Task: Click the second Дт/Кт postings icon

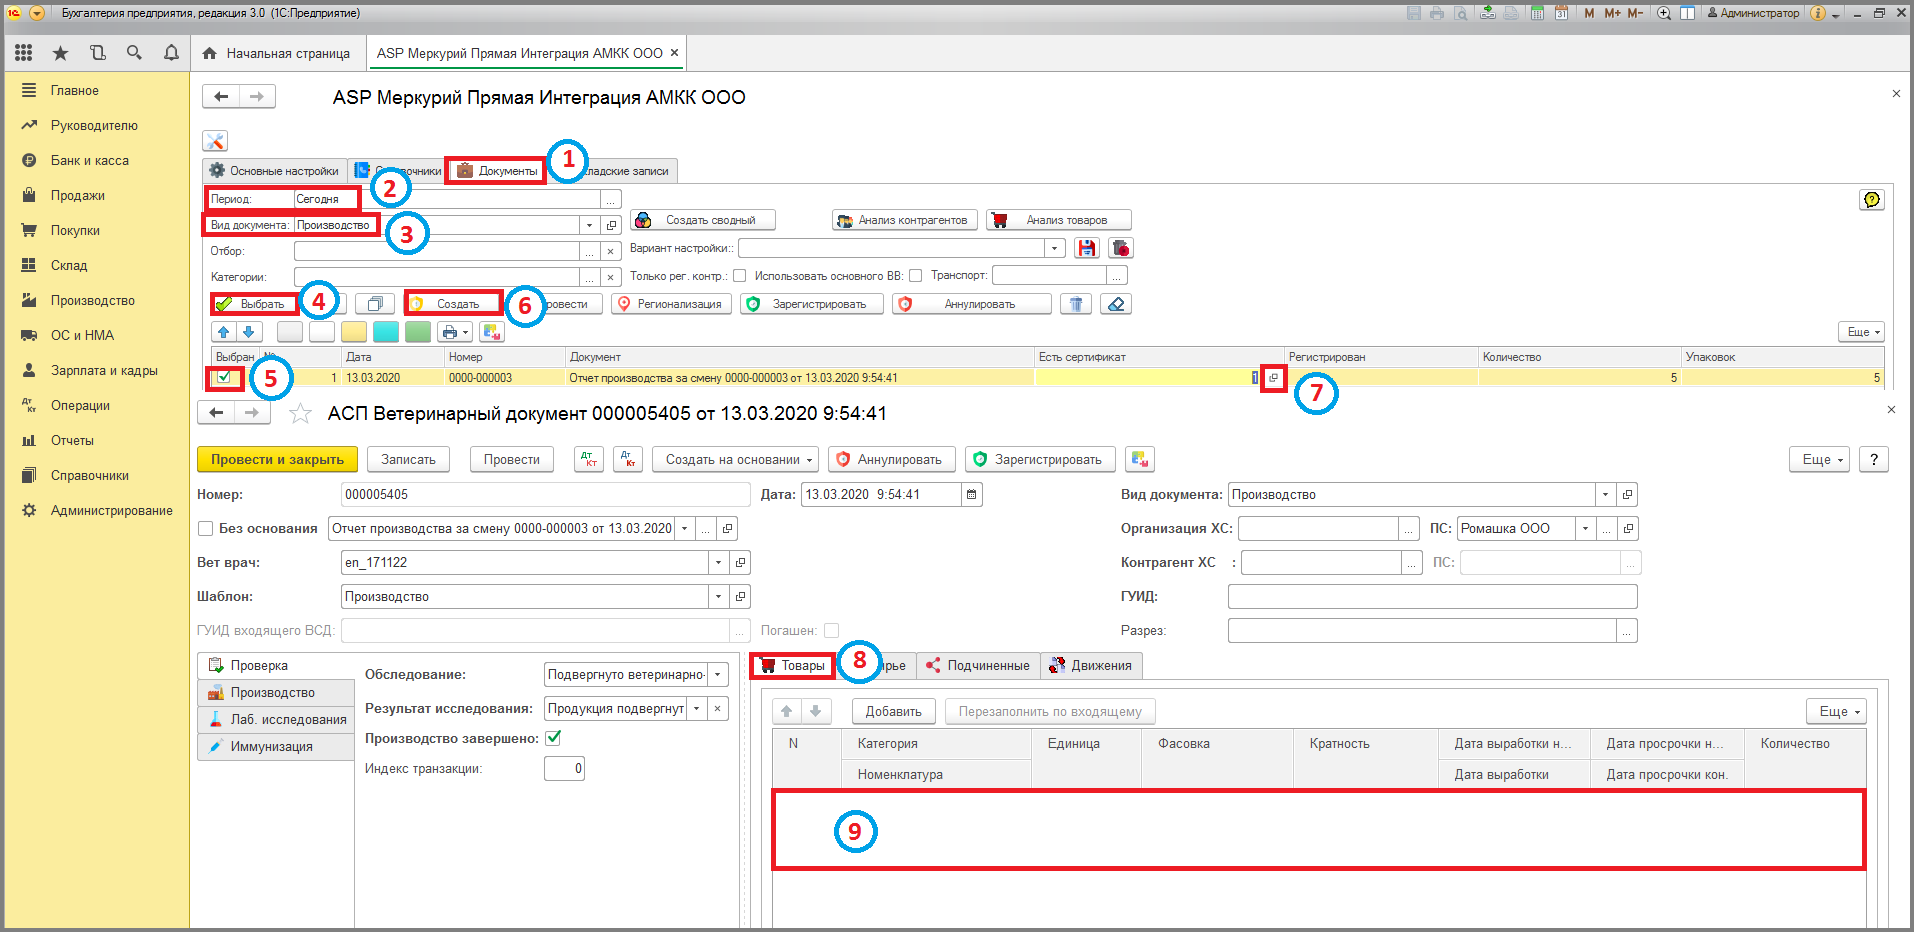Action: click(628, 459)
